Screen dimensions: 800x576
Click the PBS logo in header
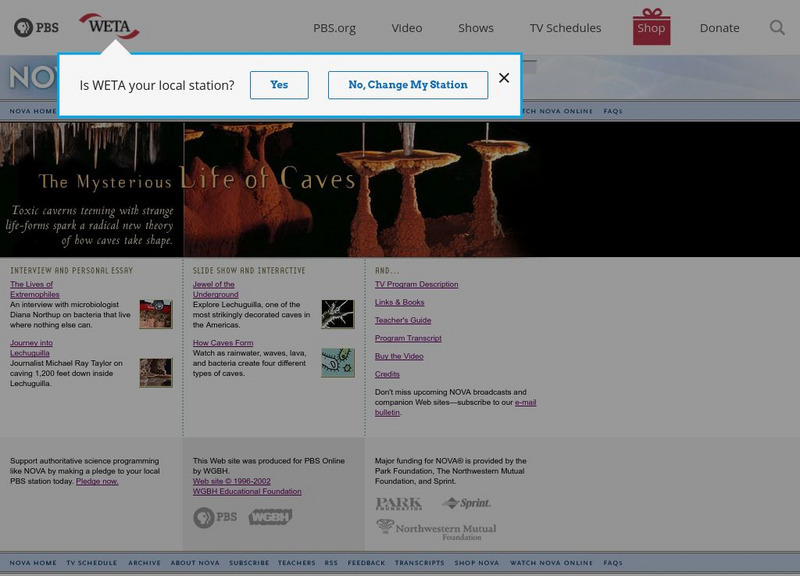[36, 27]
